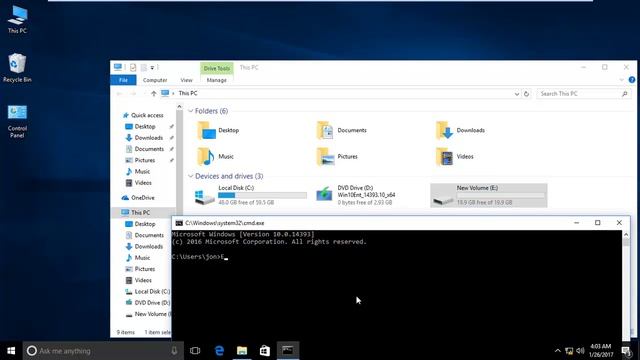Click the Windows Start button
This screenshot has width=640, height=360.
(x=11, y=351)
